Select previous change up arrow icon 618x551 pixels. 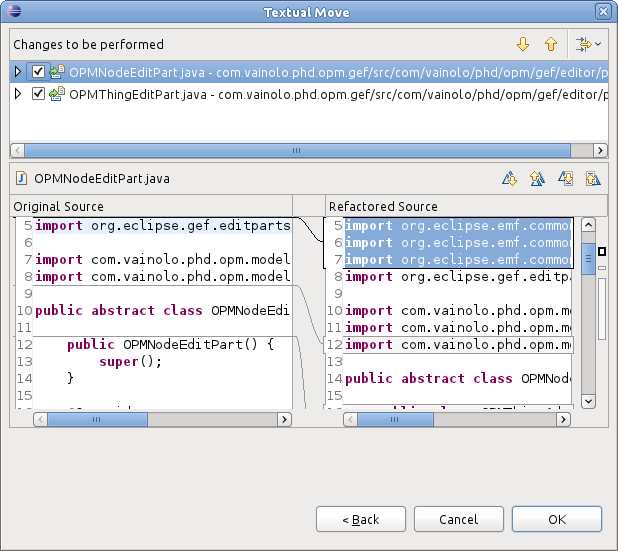pos(551,44)
